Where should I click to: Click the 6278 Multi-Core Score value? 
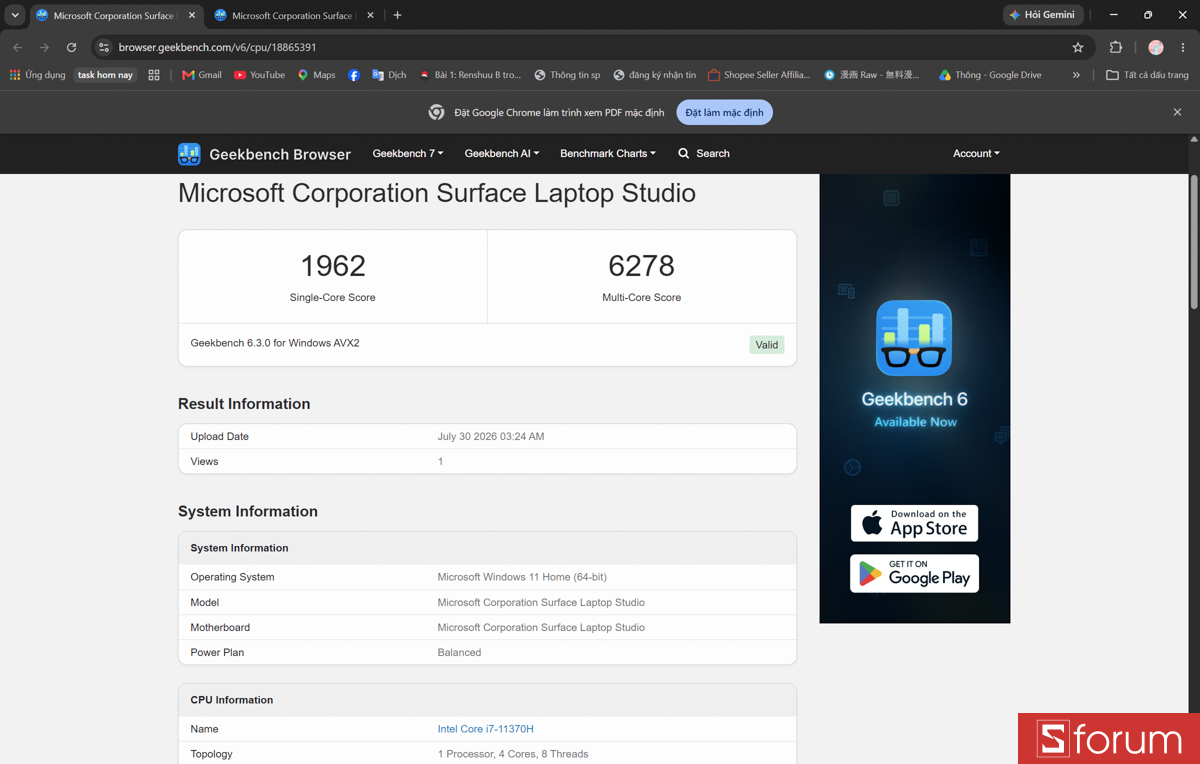641,266
